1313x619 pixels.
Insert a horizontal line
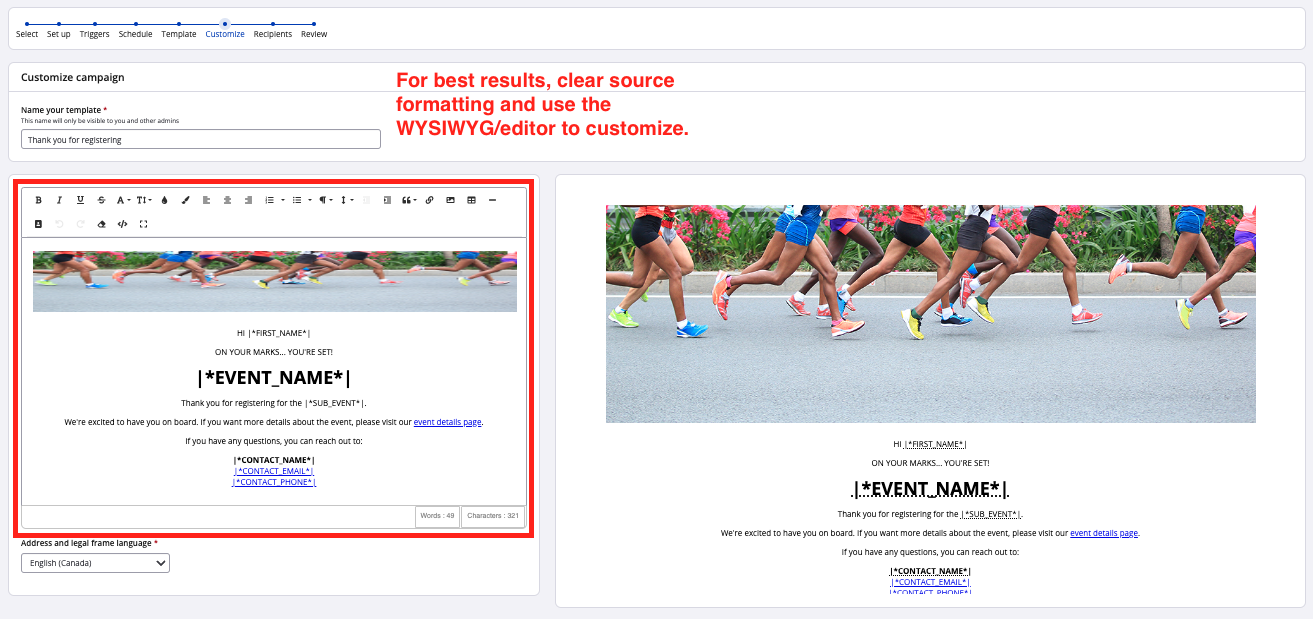[x=492, y=200]
